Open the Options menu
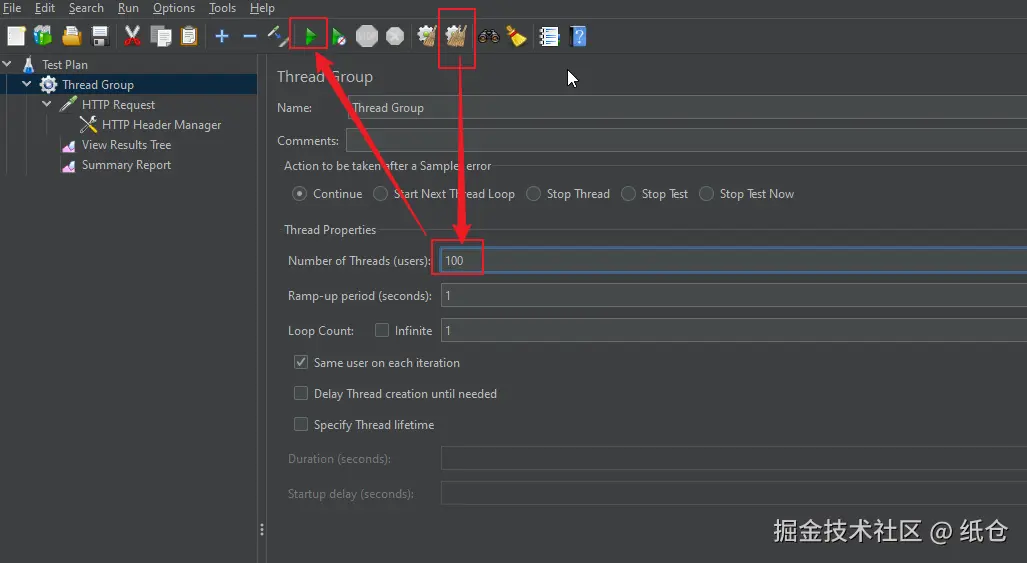Viewport: 1027px width, 563px height. click(174, 8)
